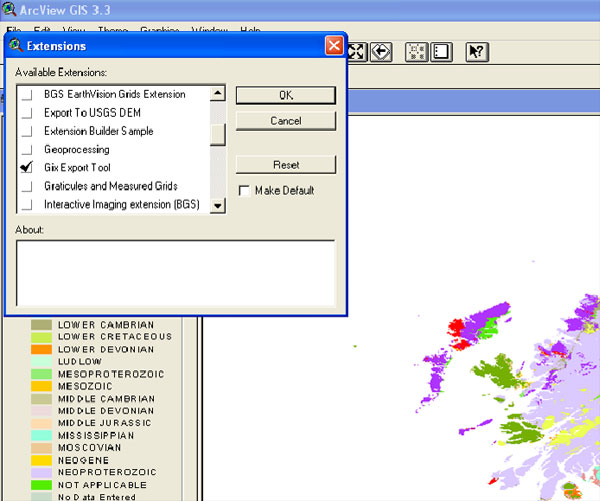The width and height of the screenshot is (600, 501).
Task: Click the LUDLOW legend swatch
Action: pos(41,362)
